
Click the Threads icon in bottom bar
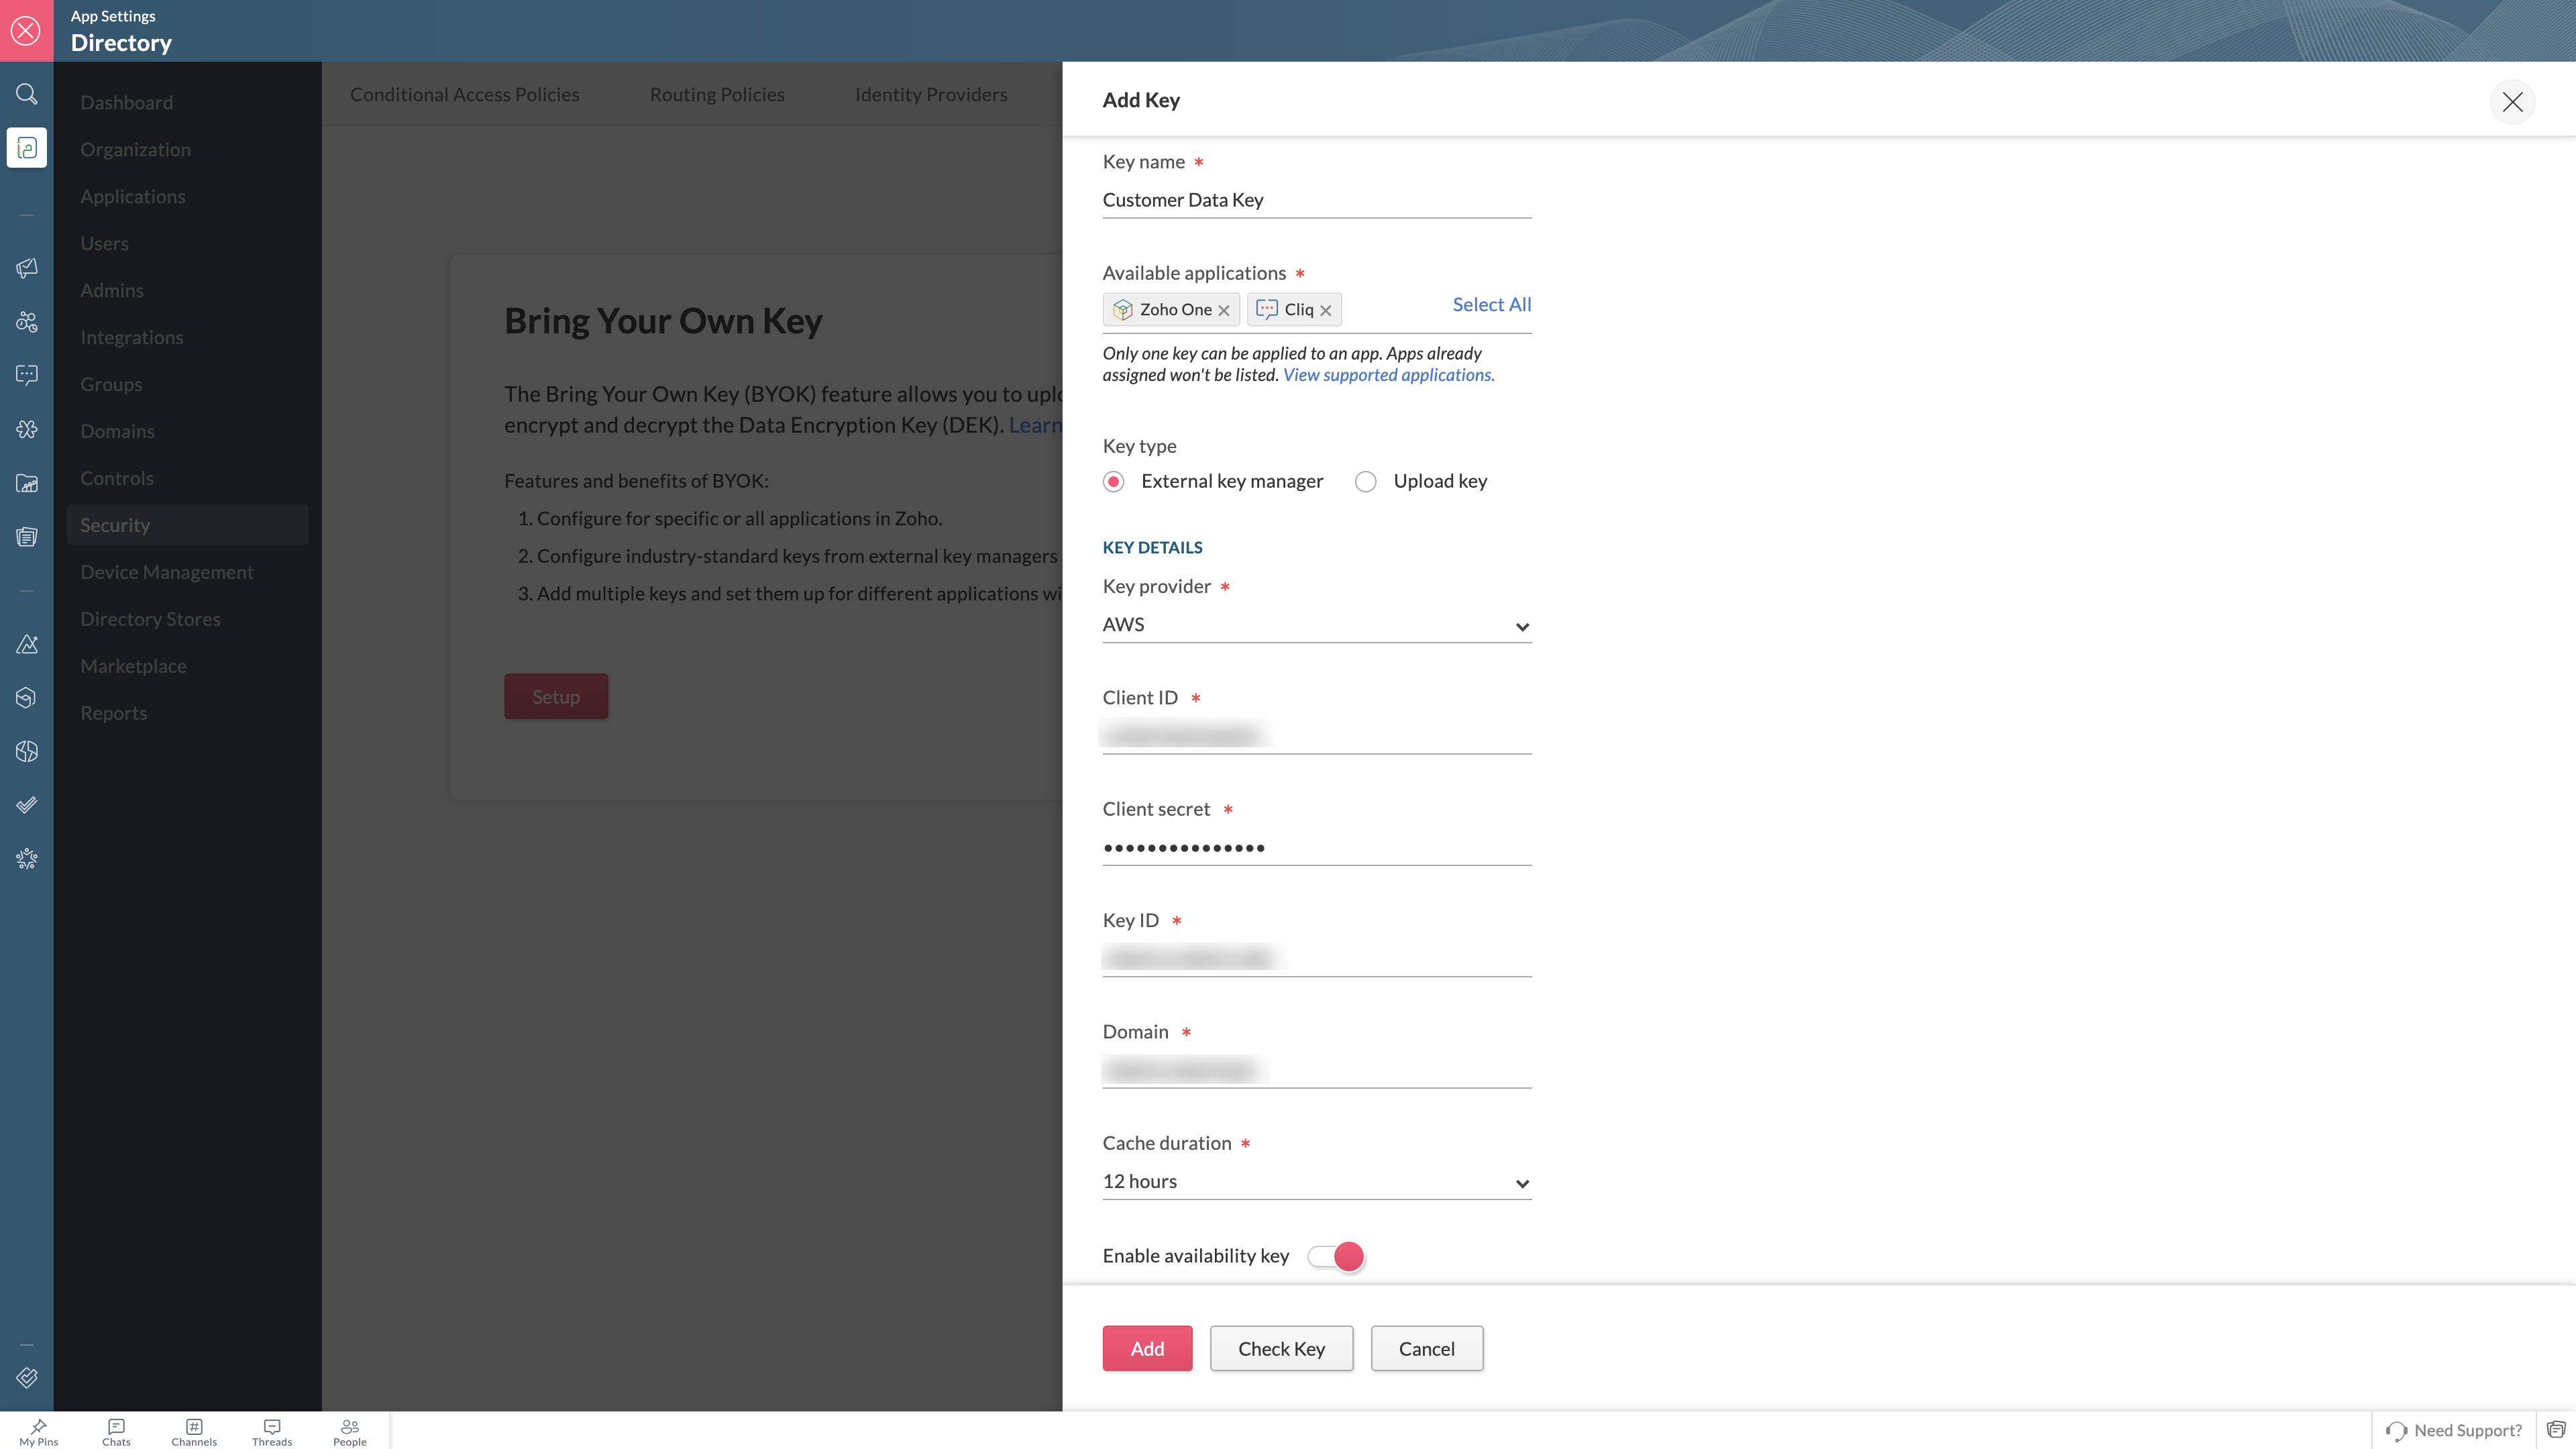click(271, 1432)
